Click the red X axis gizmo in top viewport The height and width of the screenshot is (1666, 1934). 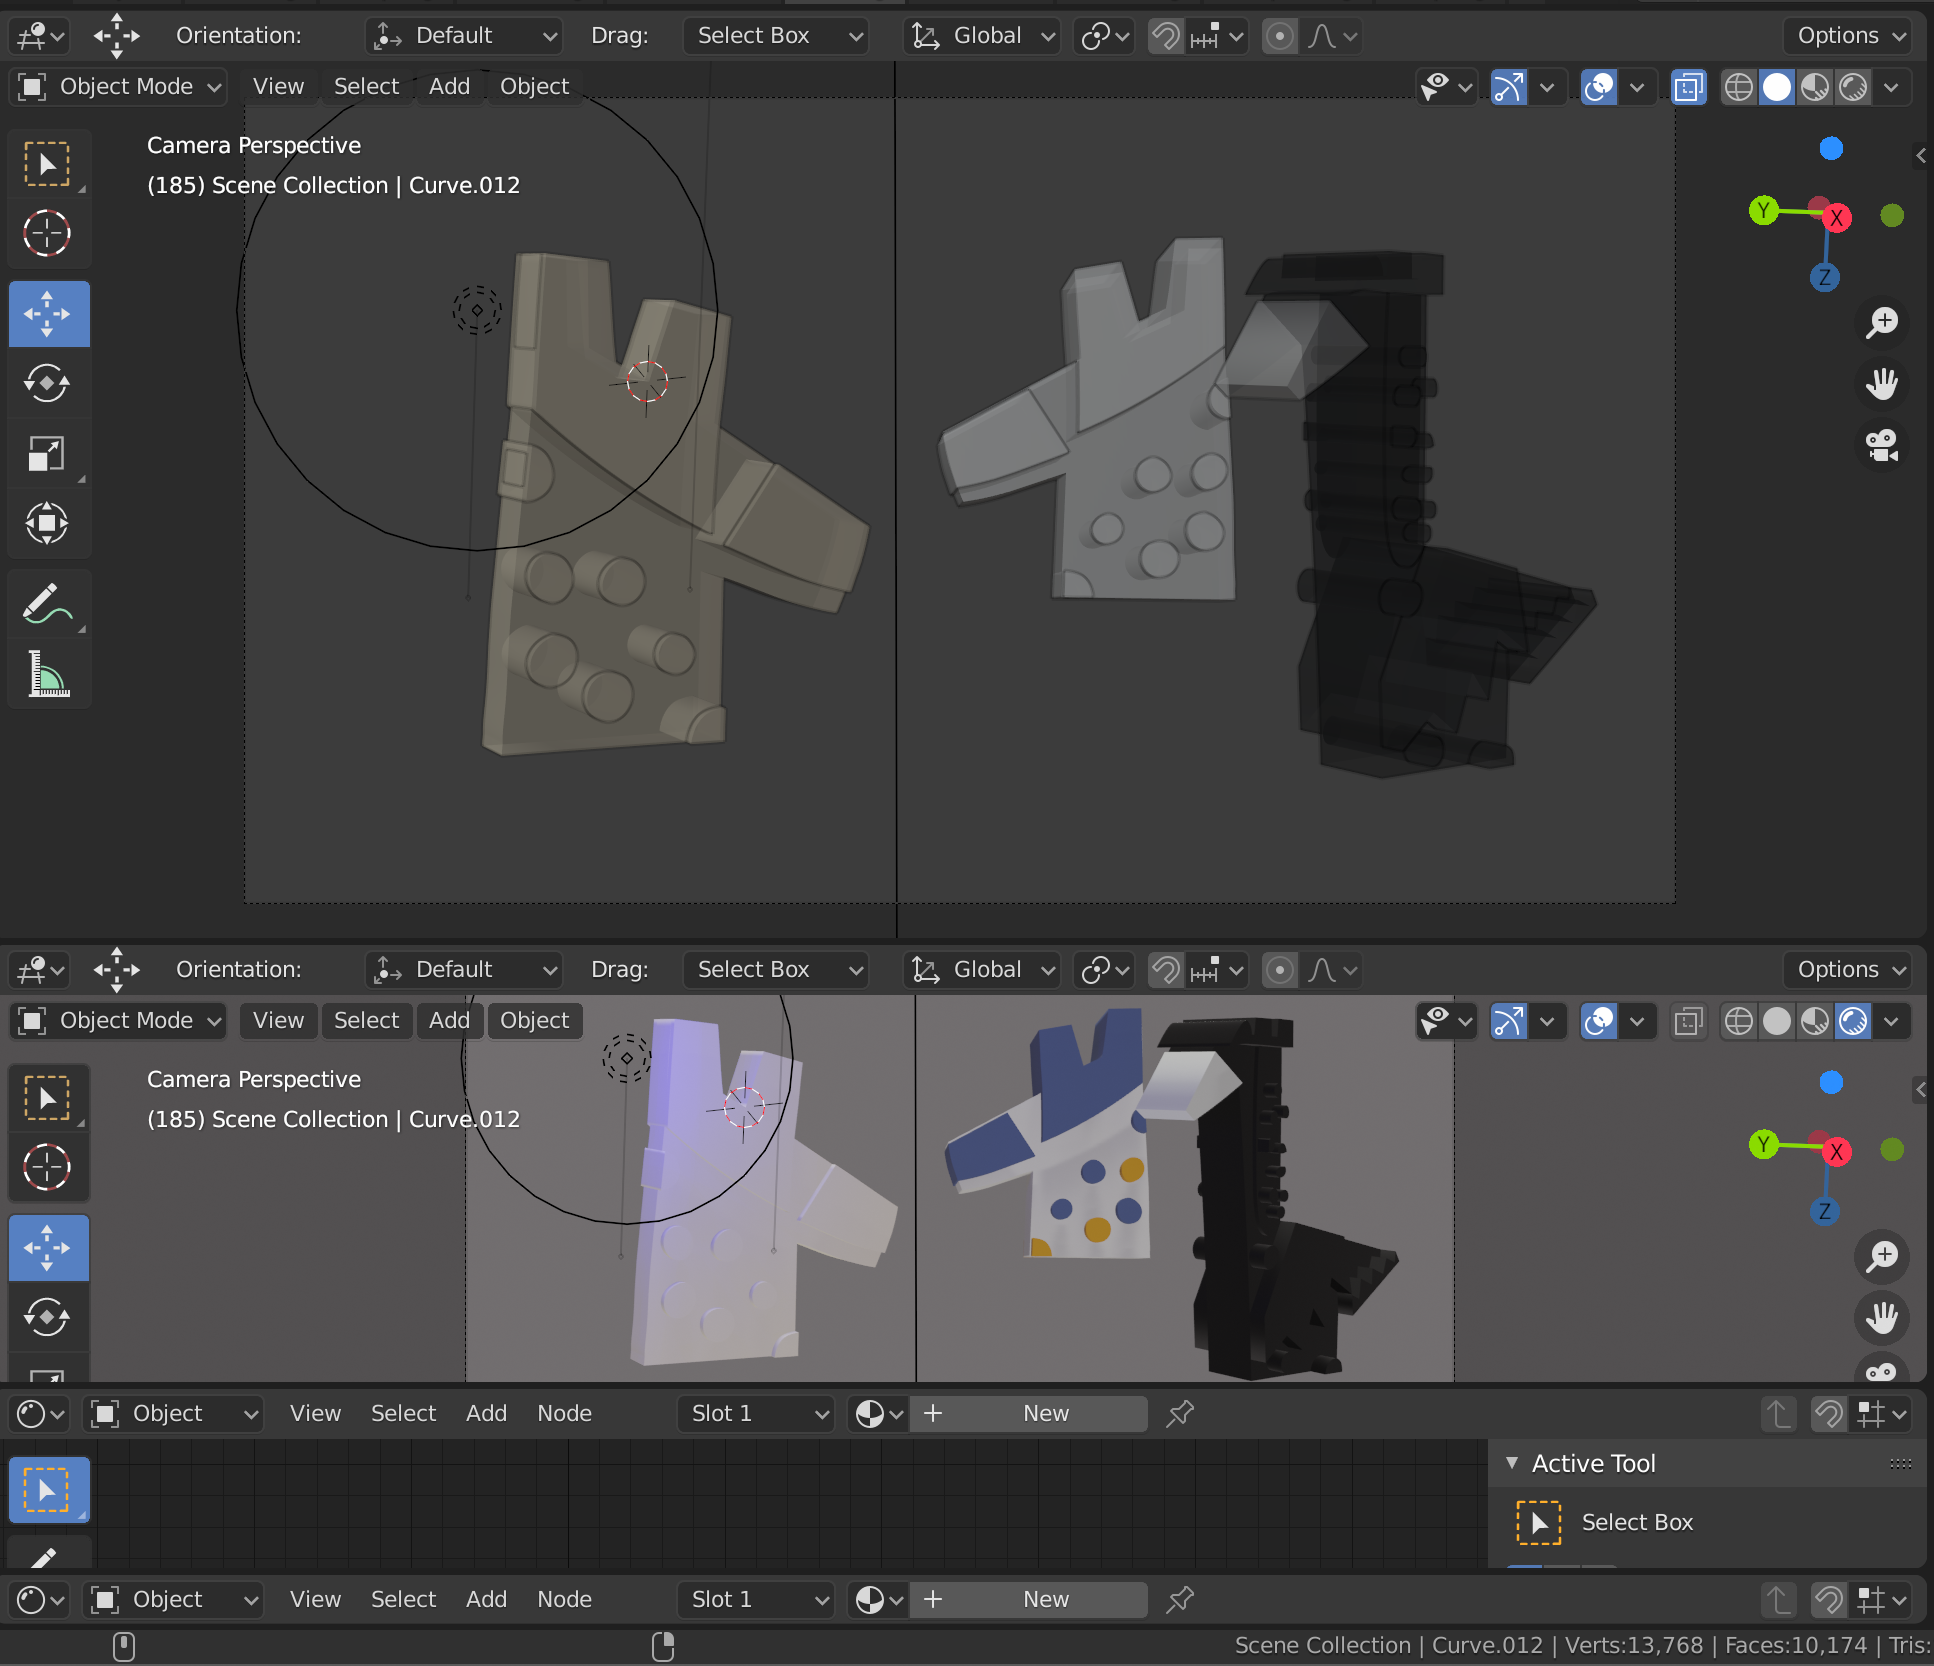click(x=1836, y=218)
